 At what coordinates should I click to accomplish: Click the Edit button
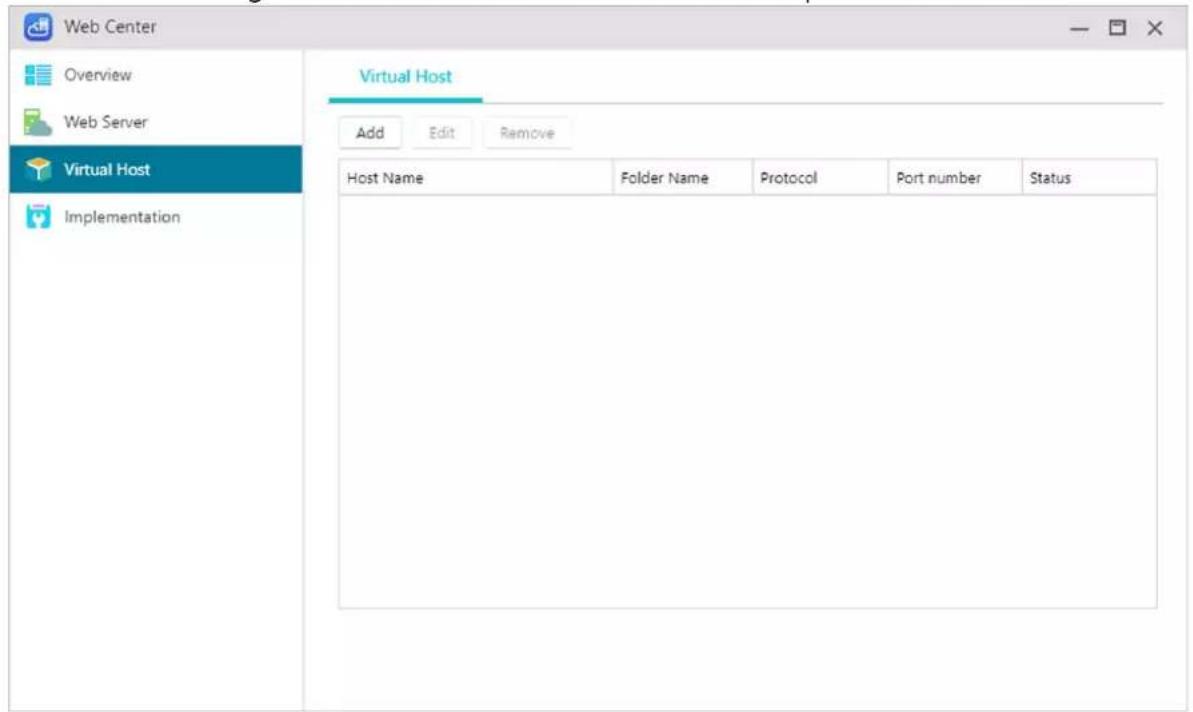(x=441, y=133)
